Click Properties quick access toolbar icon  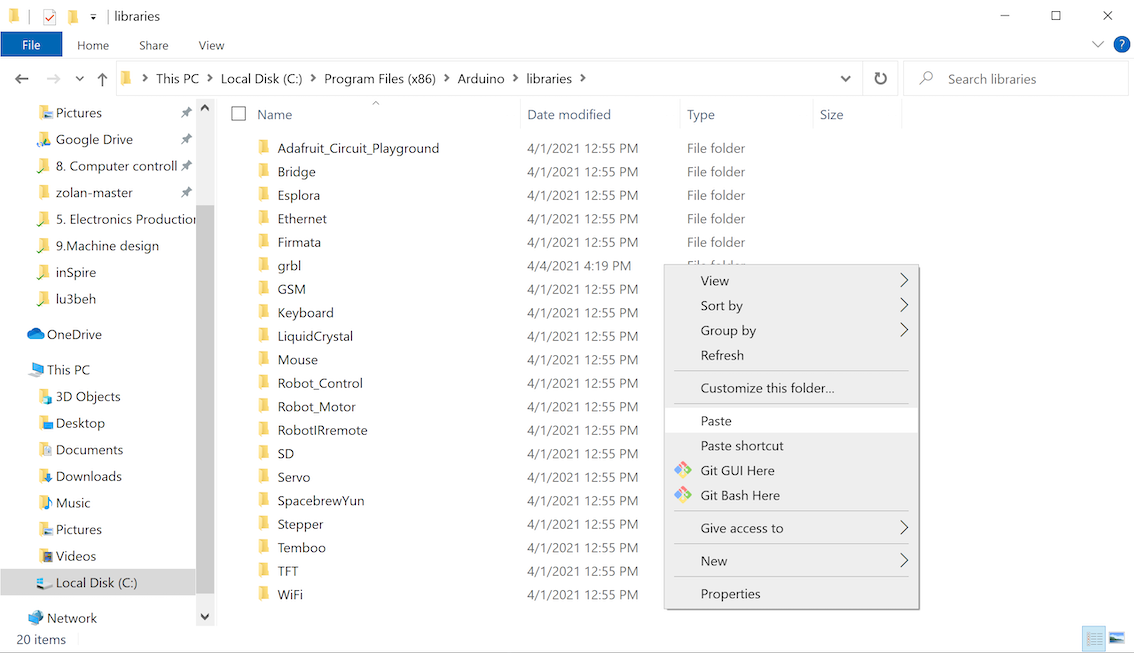[49, 16]
